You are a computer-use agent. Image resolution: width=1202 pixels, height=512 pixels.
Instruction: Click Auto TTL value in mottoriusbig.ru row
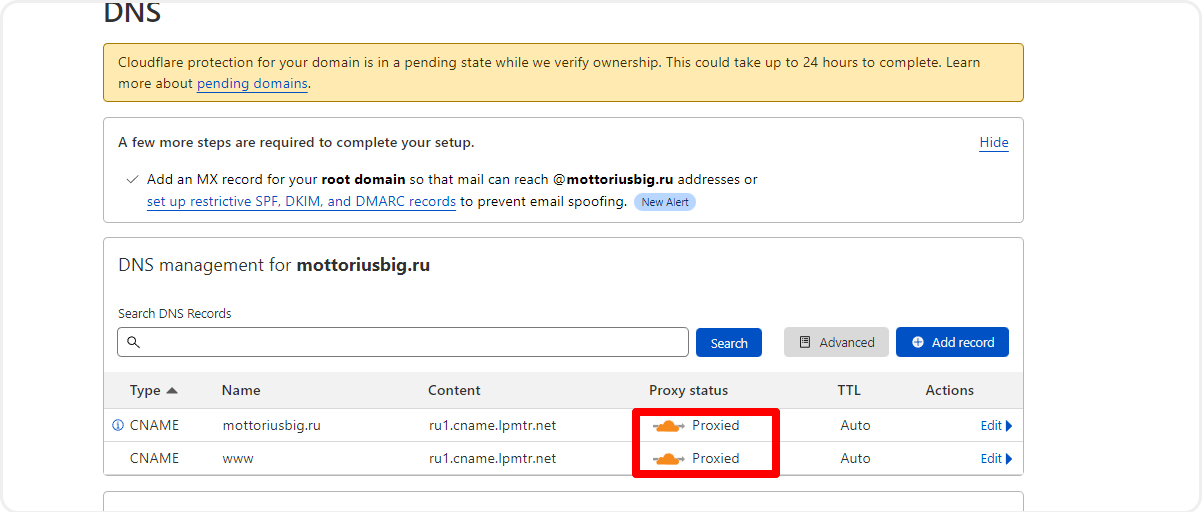coord(855,425)
